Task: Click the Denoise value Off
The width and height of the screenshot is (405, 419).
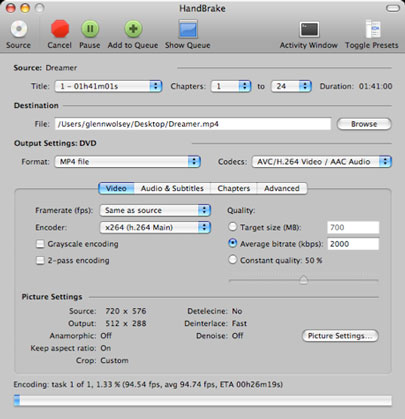Action: click(237, 336)
